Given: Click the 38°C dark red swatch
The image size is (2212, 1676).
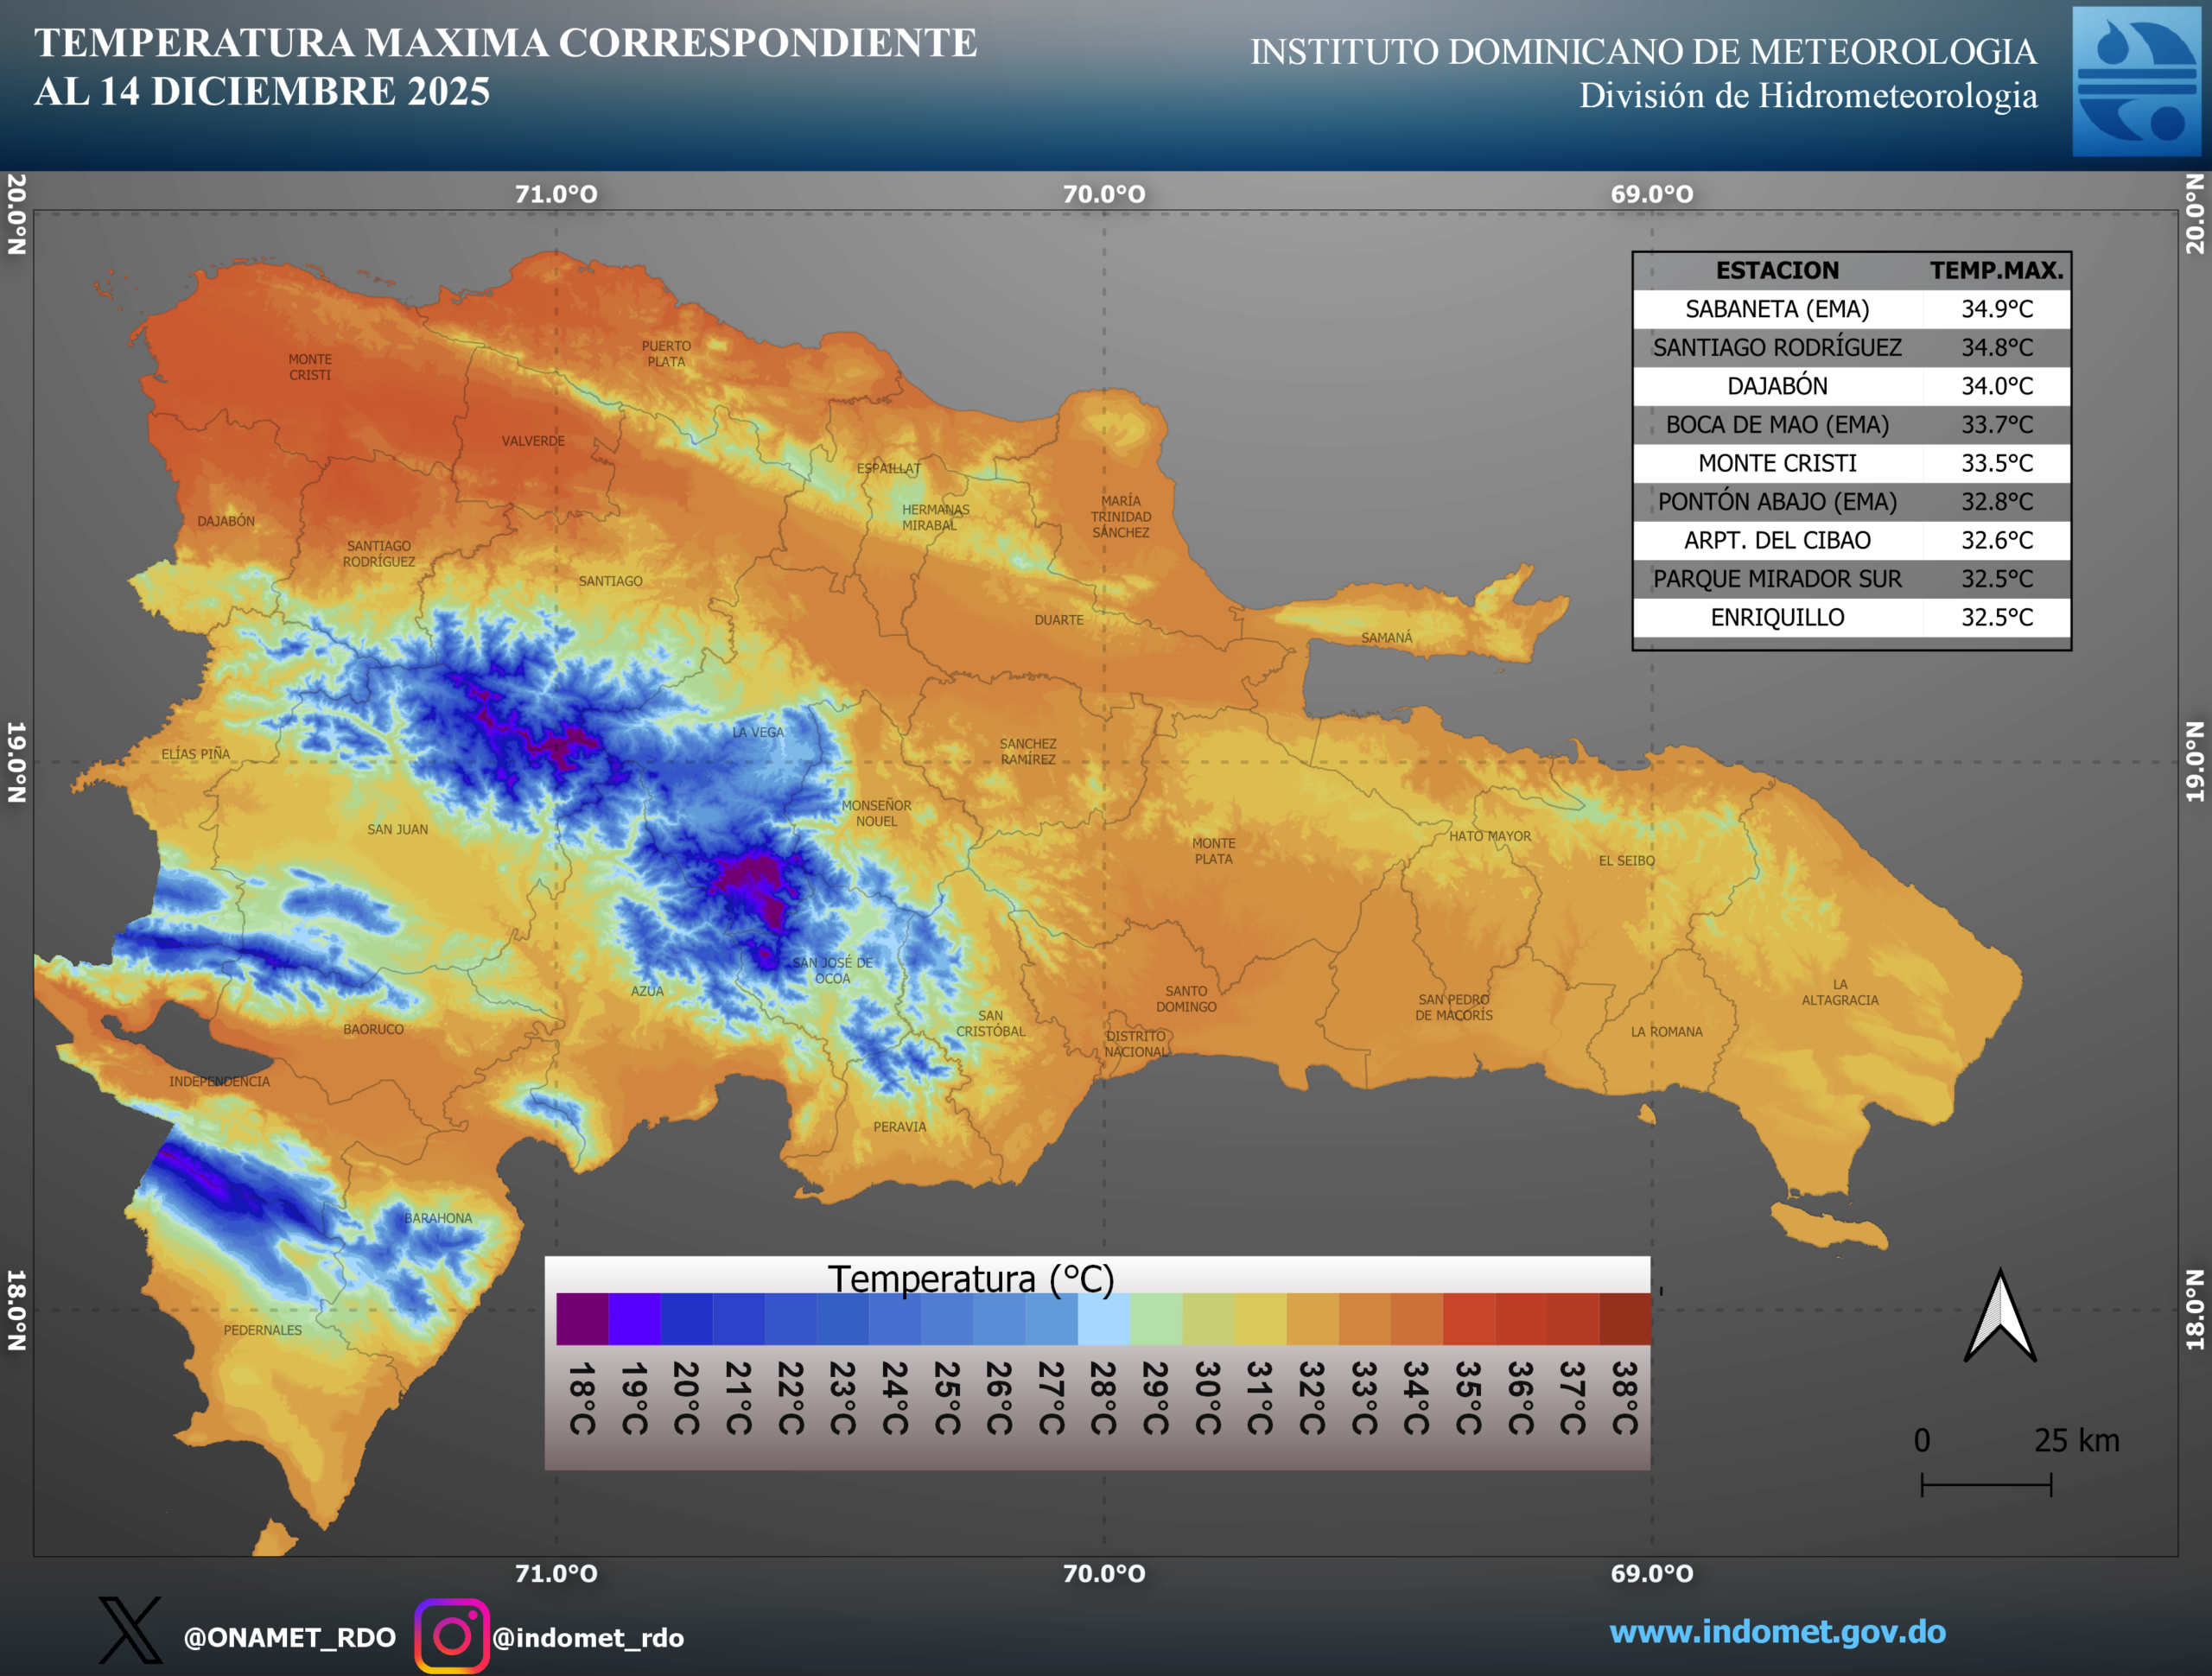Looking at the screenshot, I should (x=1625, y=1319).
